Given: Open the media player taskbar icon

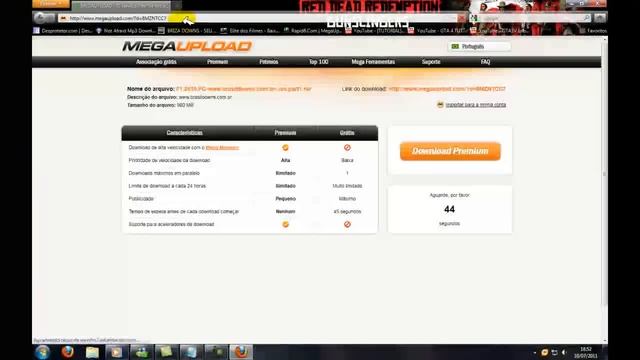Looking at the screenshot, I should (117, 352).
